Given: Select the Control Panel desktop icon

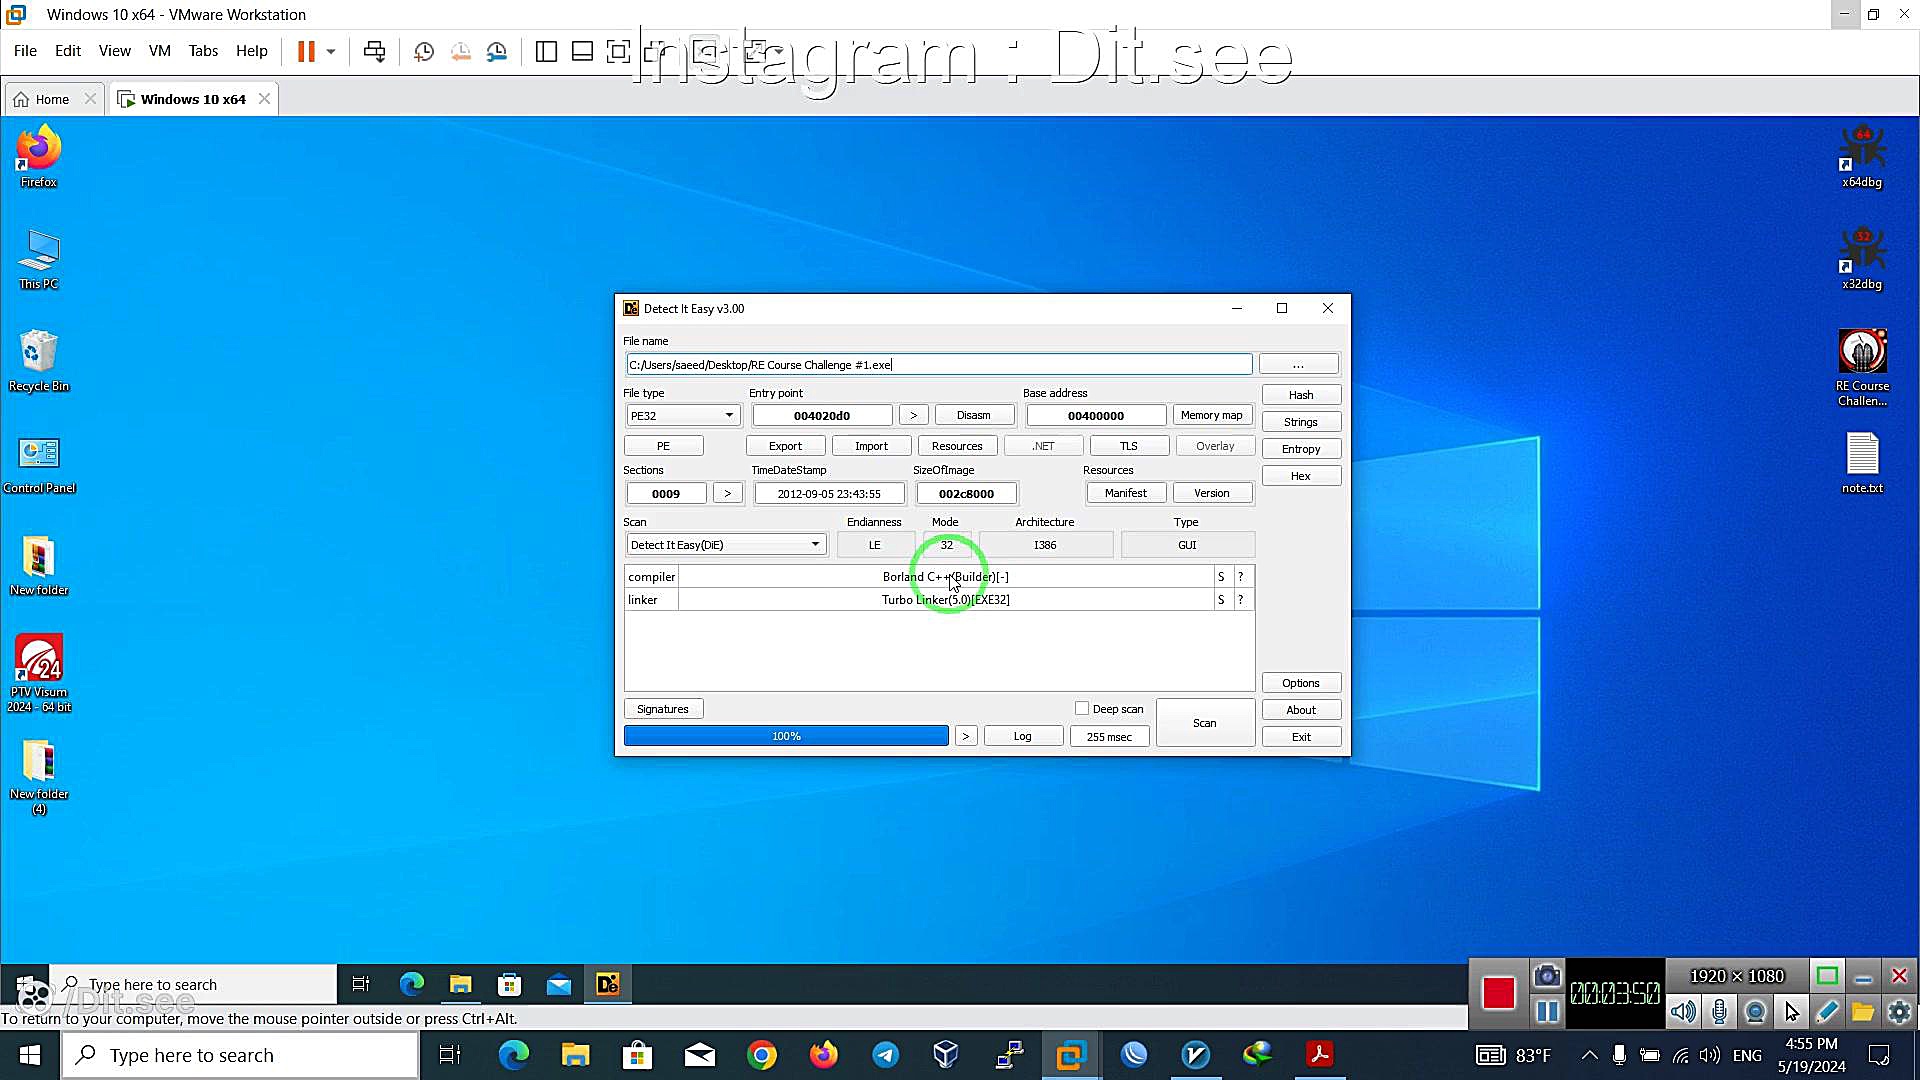Looking at the screenshot, I should [x=39, y=464].
